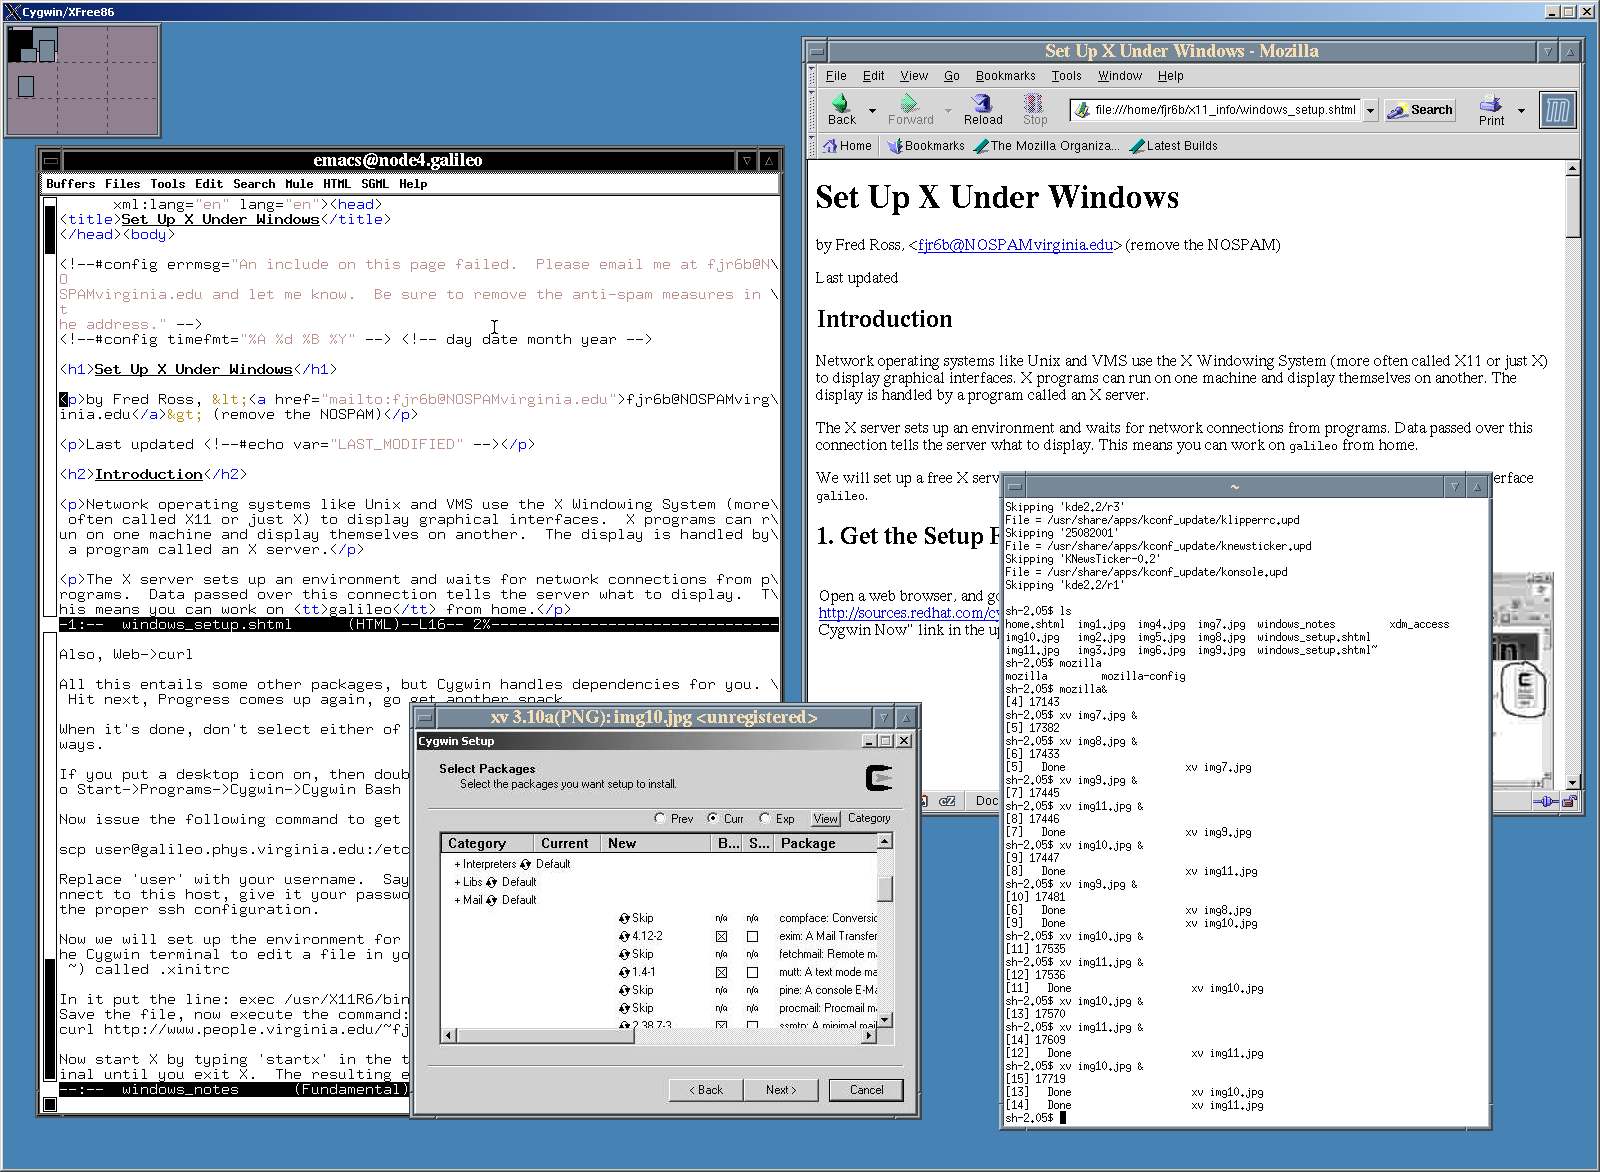
Task: Open the Buffers menu in Emacs
Action: [x=70, y=184]
